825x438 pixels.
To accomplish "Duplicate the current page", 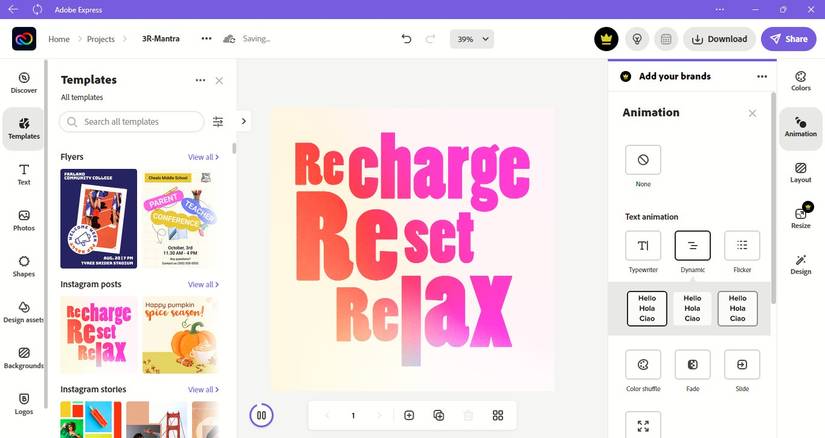I will (438, 415).
